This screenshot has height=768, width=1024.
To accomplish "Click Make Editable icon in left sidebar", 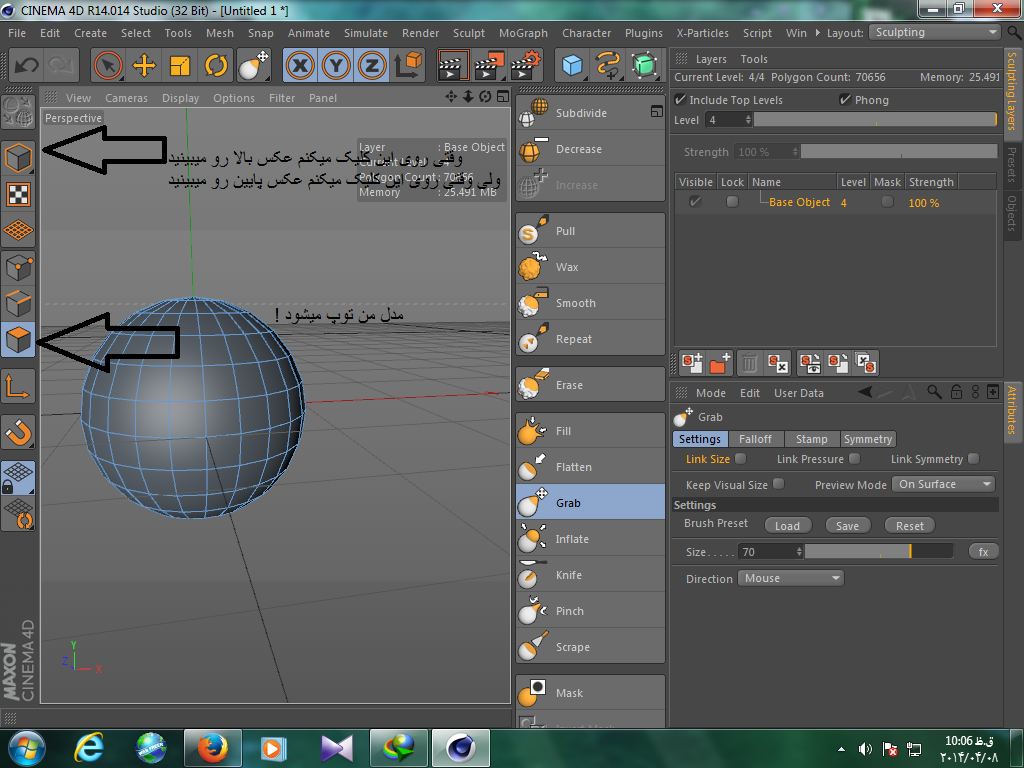I will tap(18, 112).
